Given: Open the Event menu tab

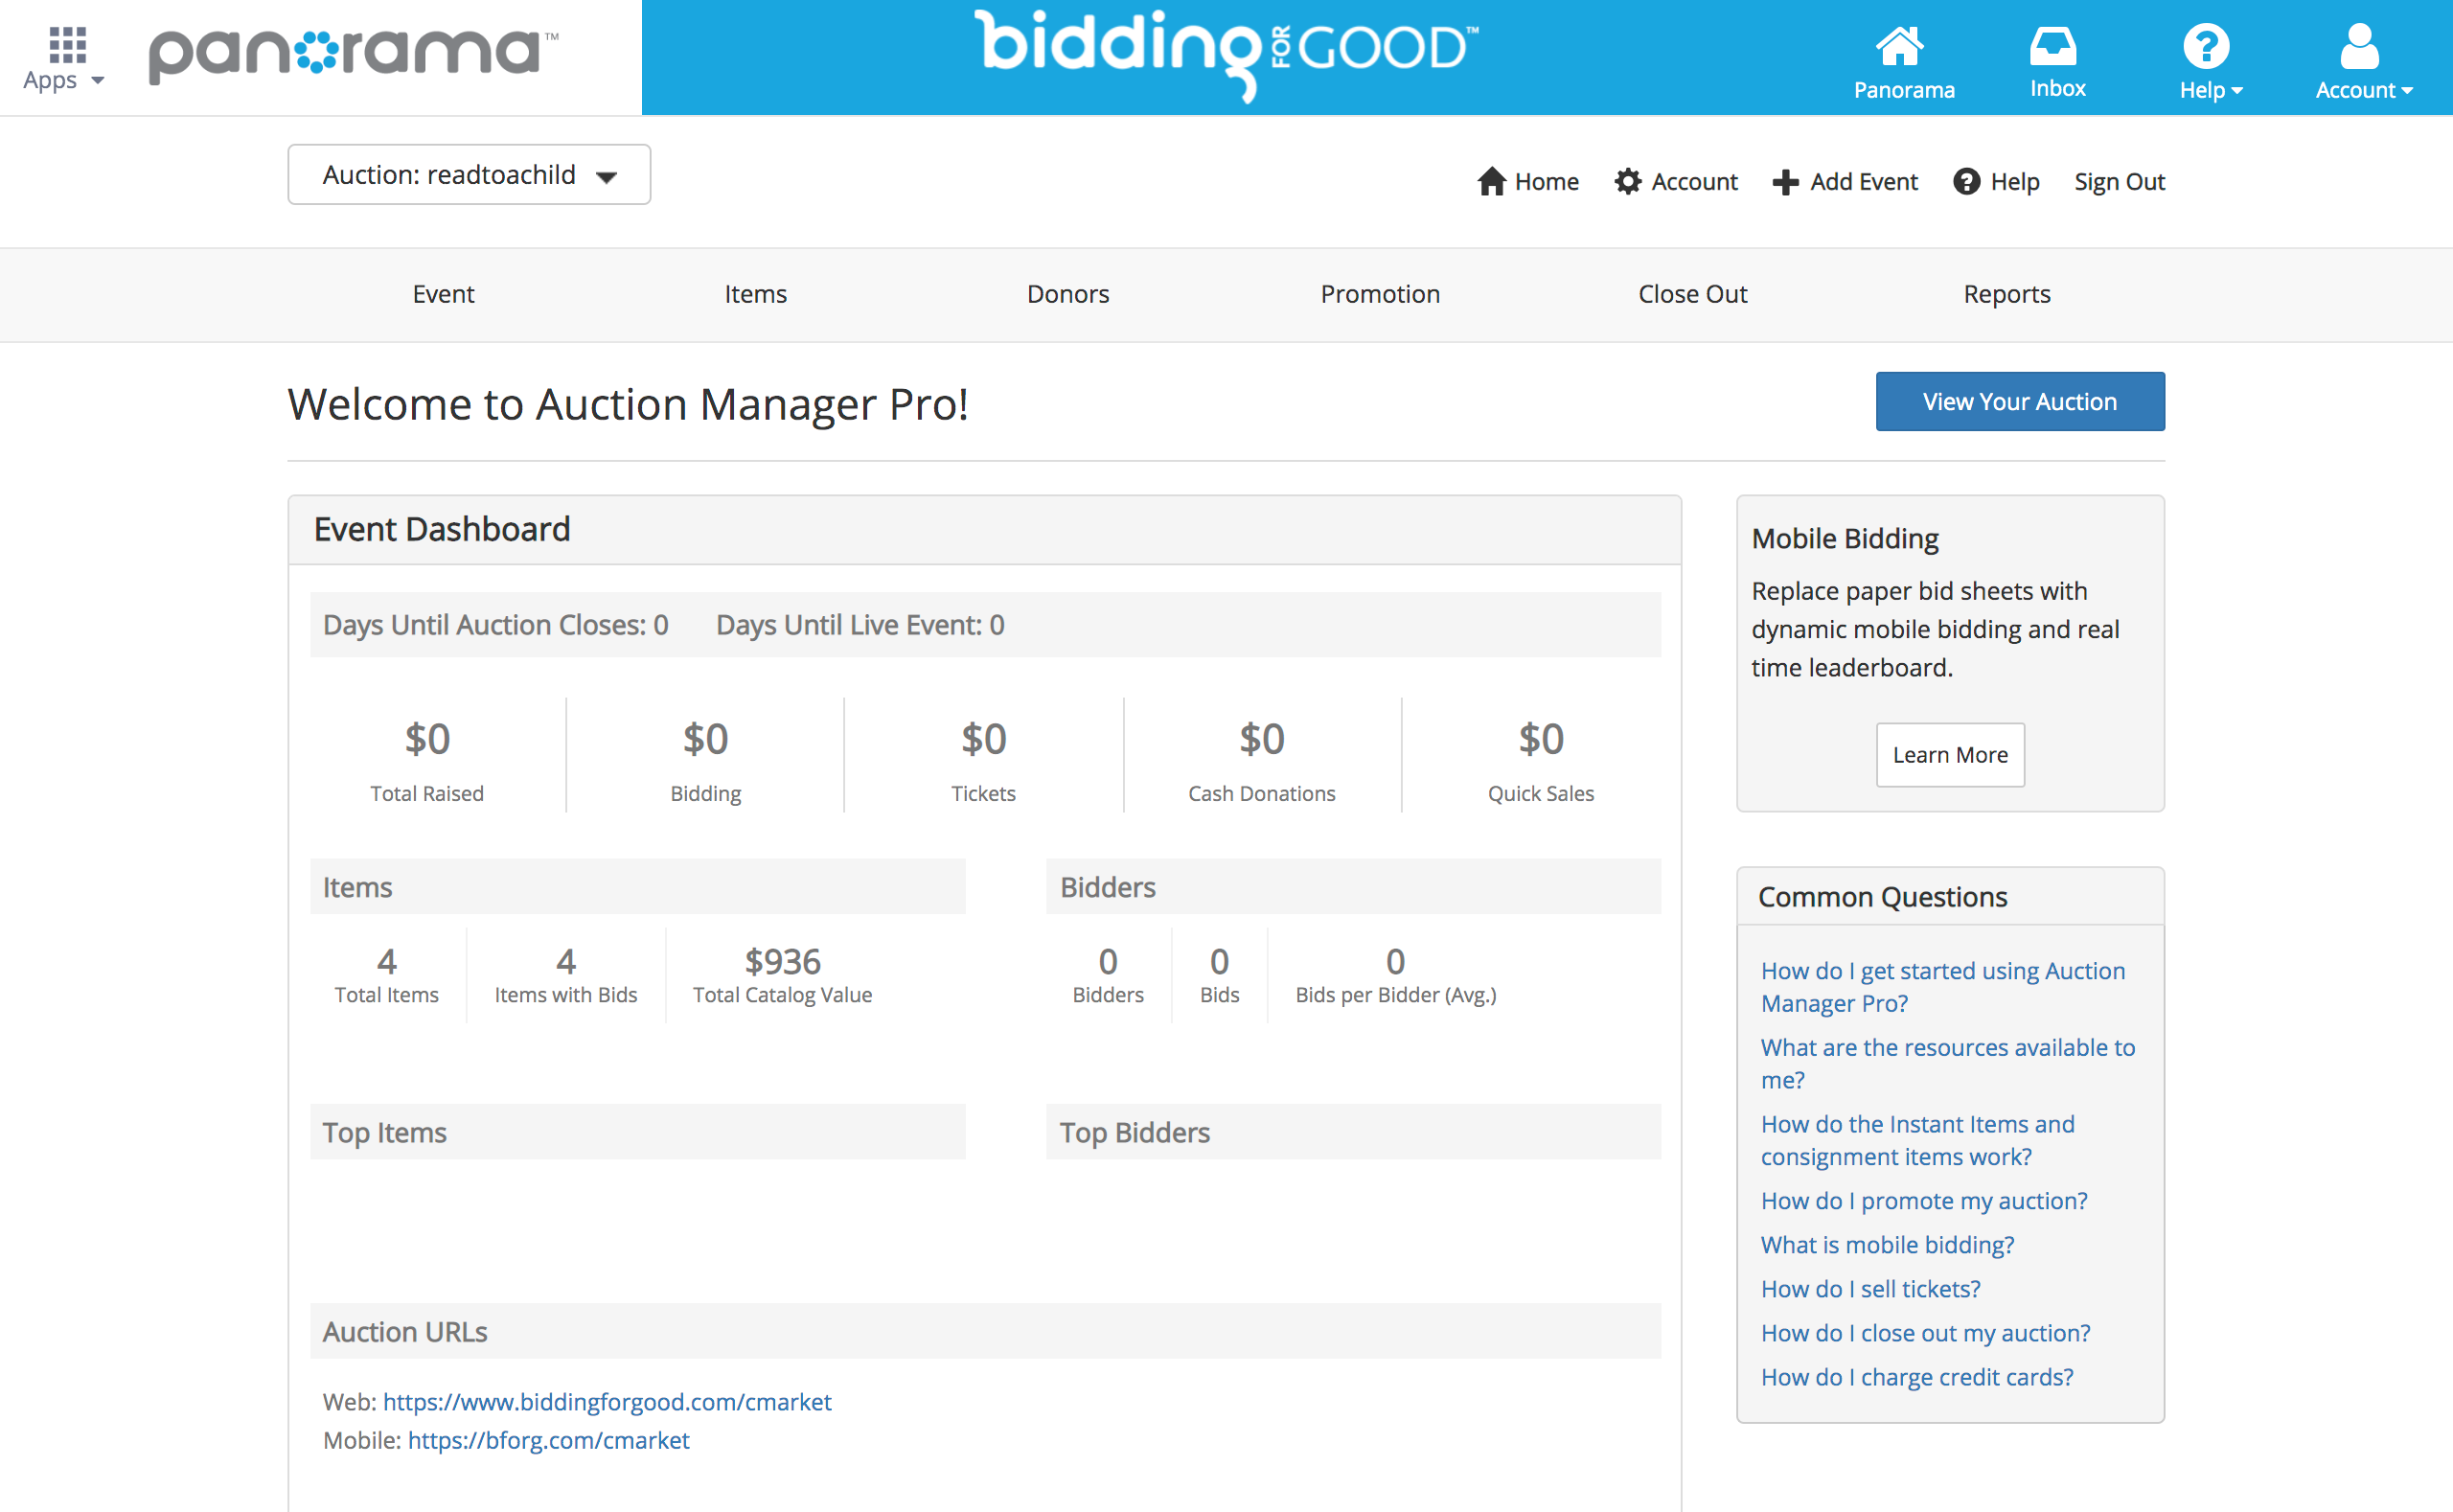Looking at the screenshot, I should pos(443,294).
